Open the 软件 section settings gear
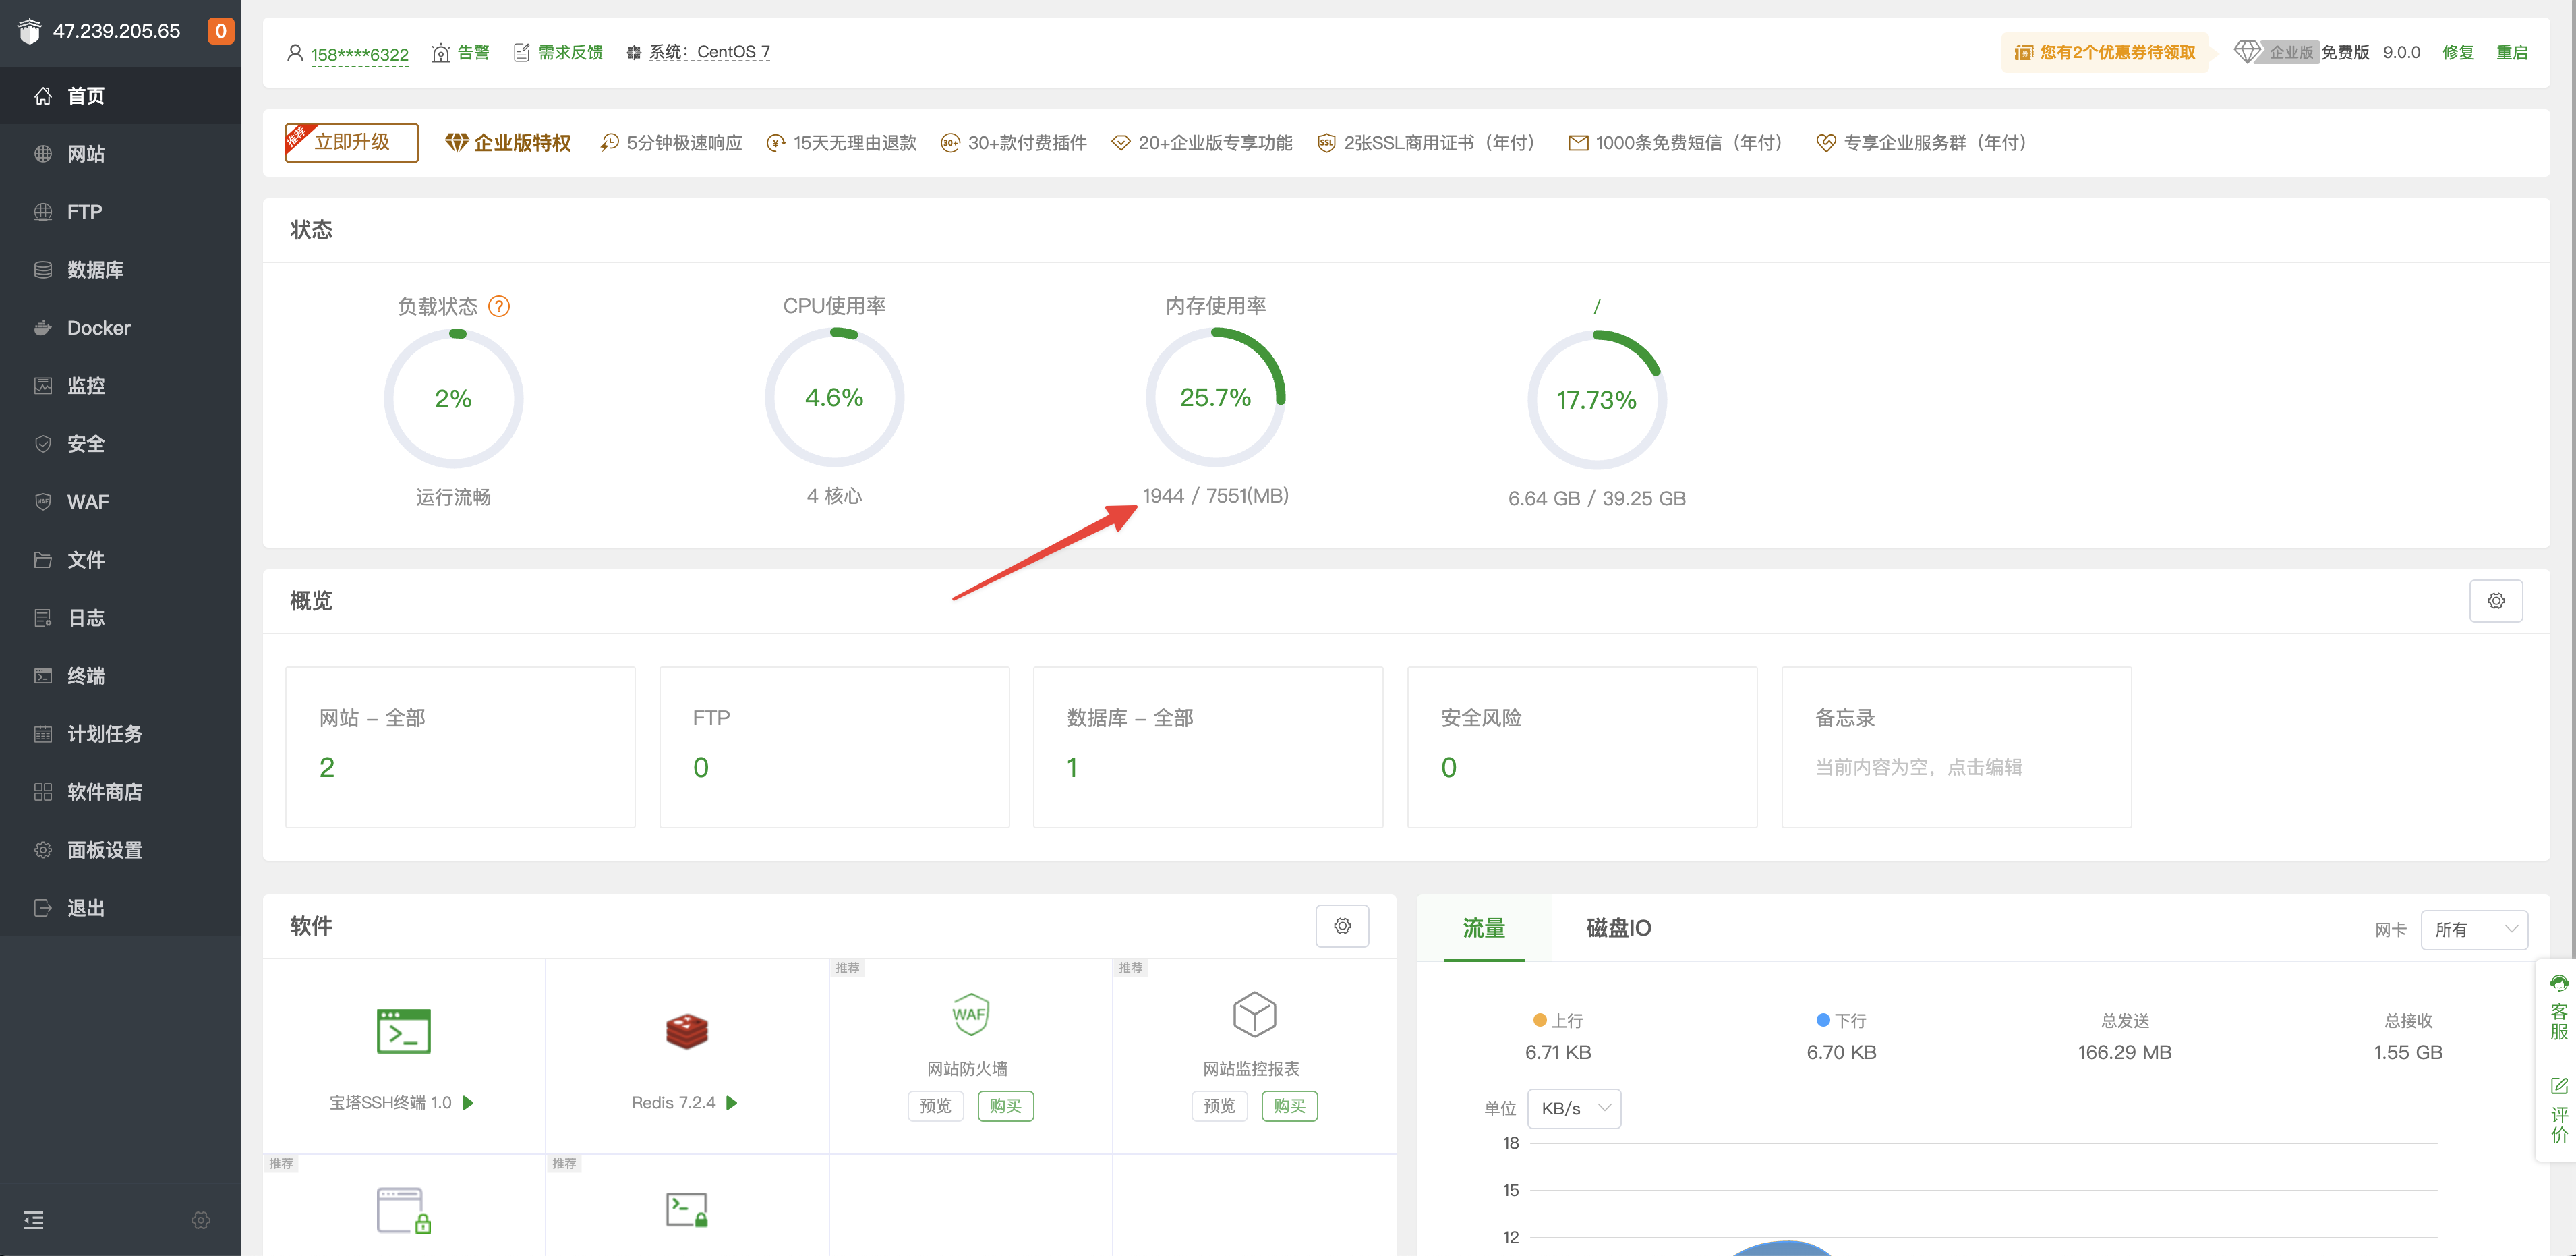 point(1342,926)
